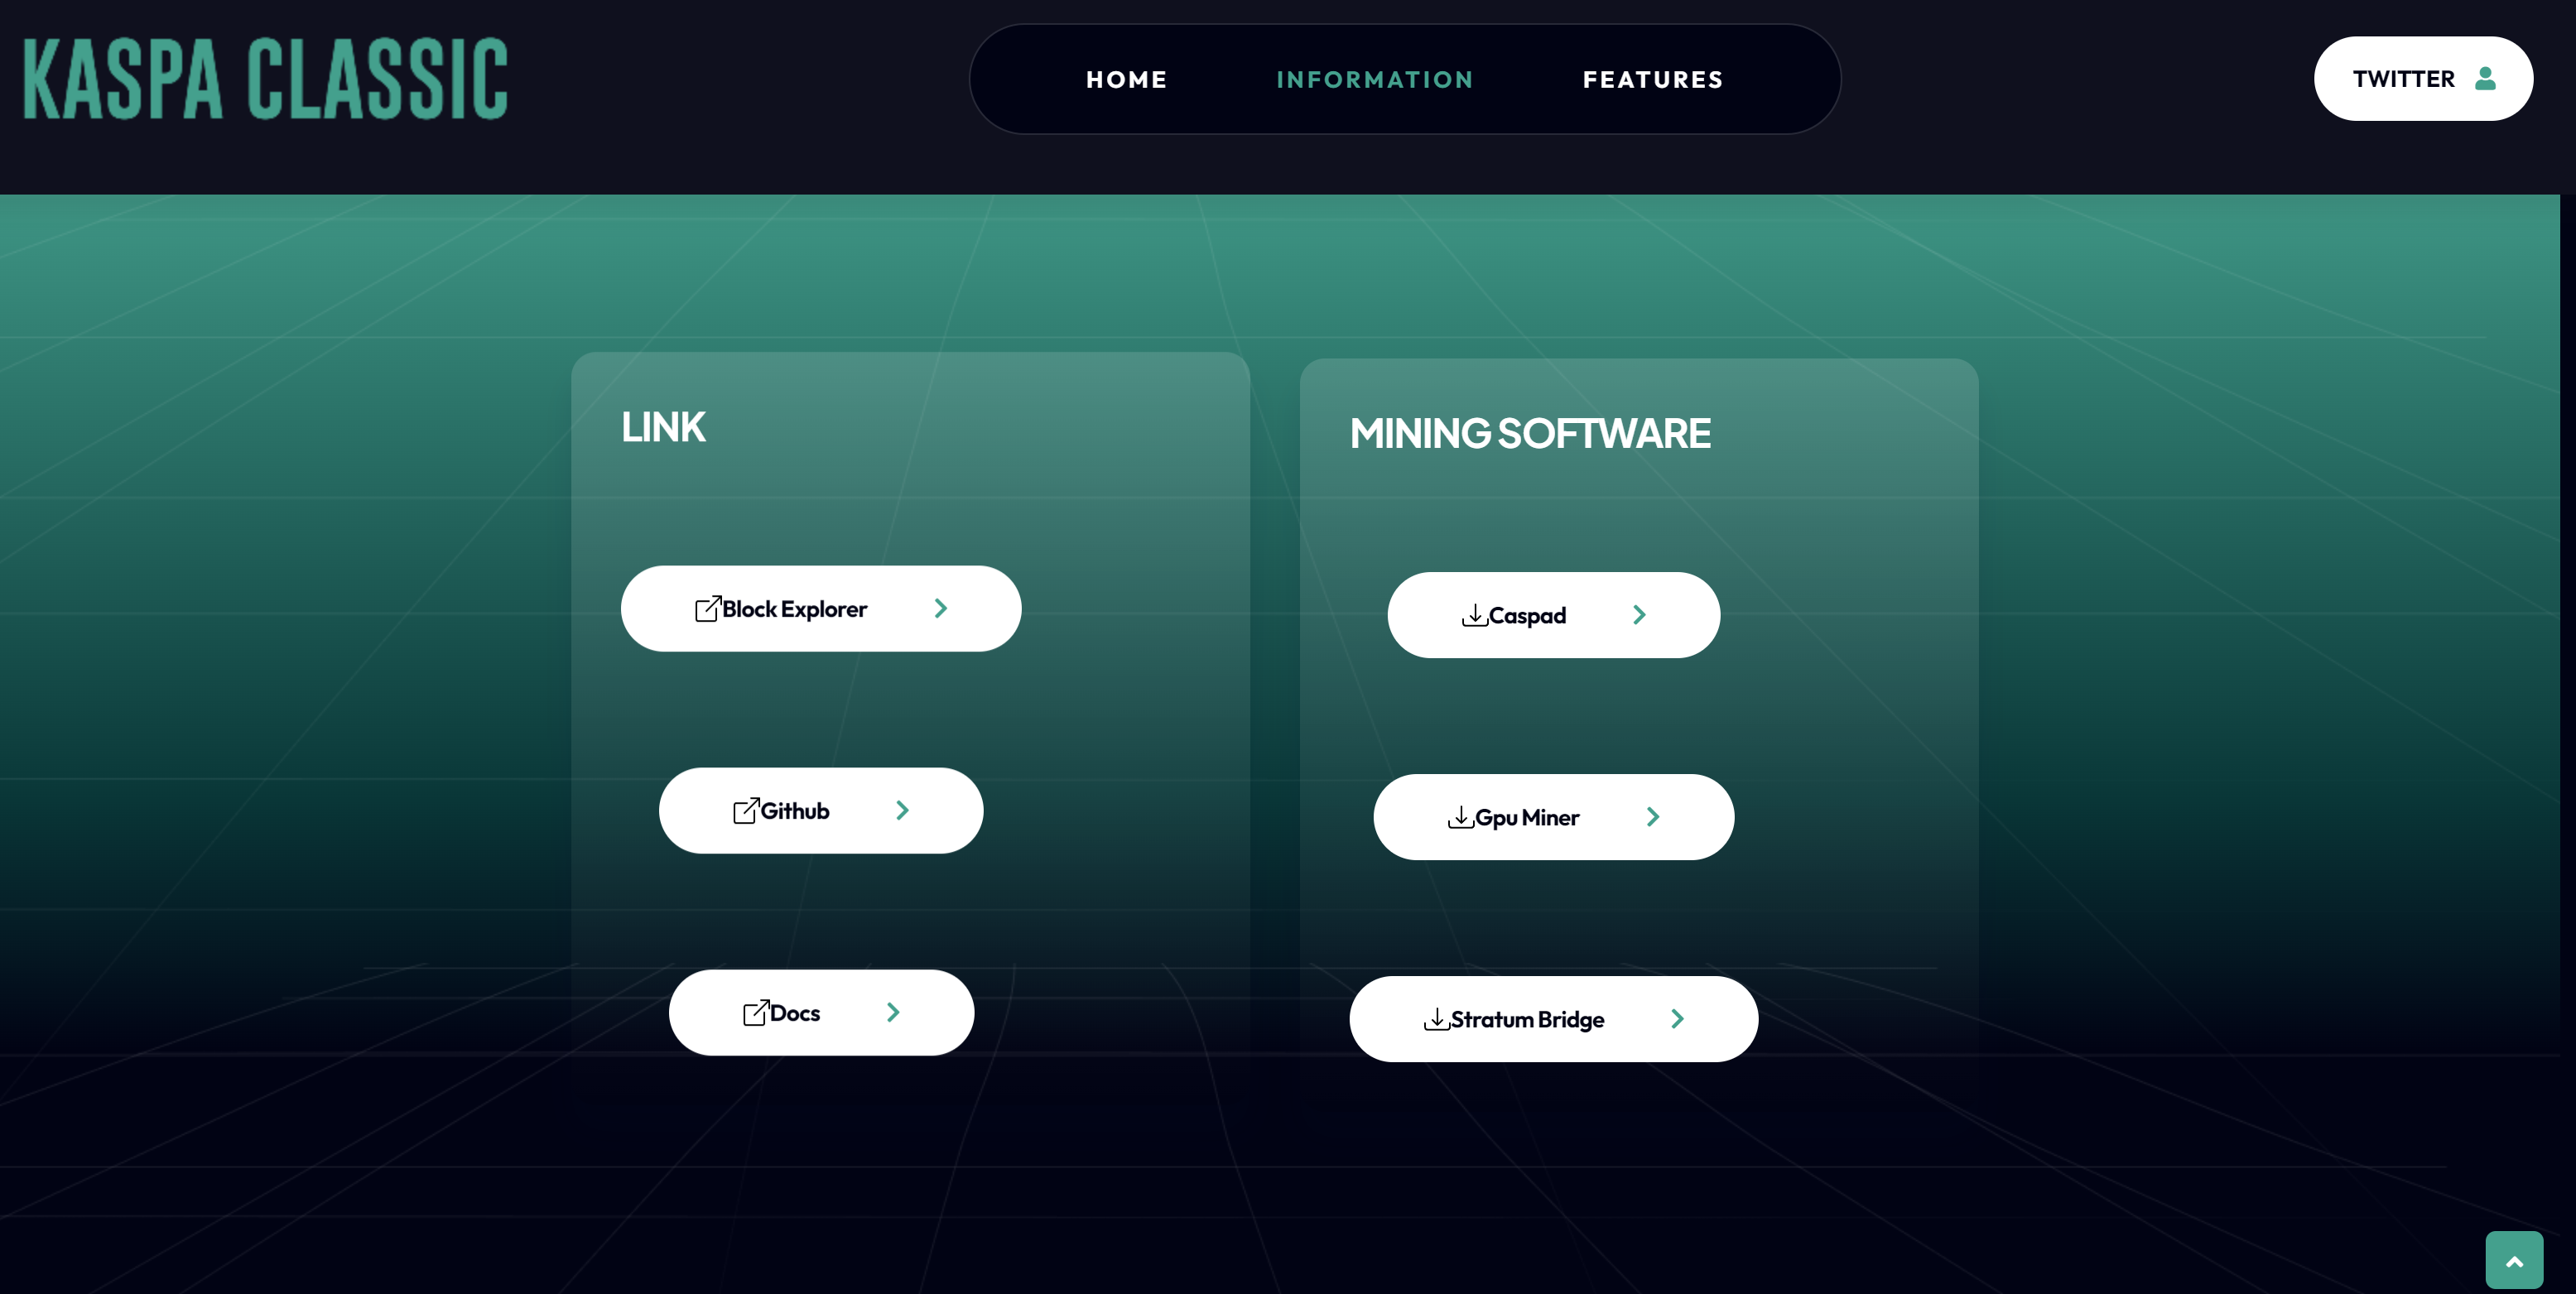Open the Github link
The height and width of the screenshot is (1294, 2576).
coord(820,811)
